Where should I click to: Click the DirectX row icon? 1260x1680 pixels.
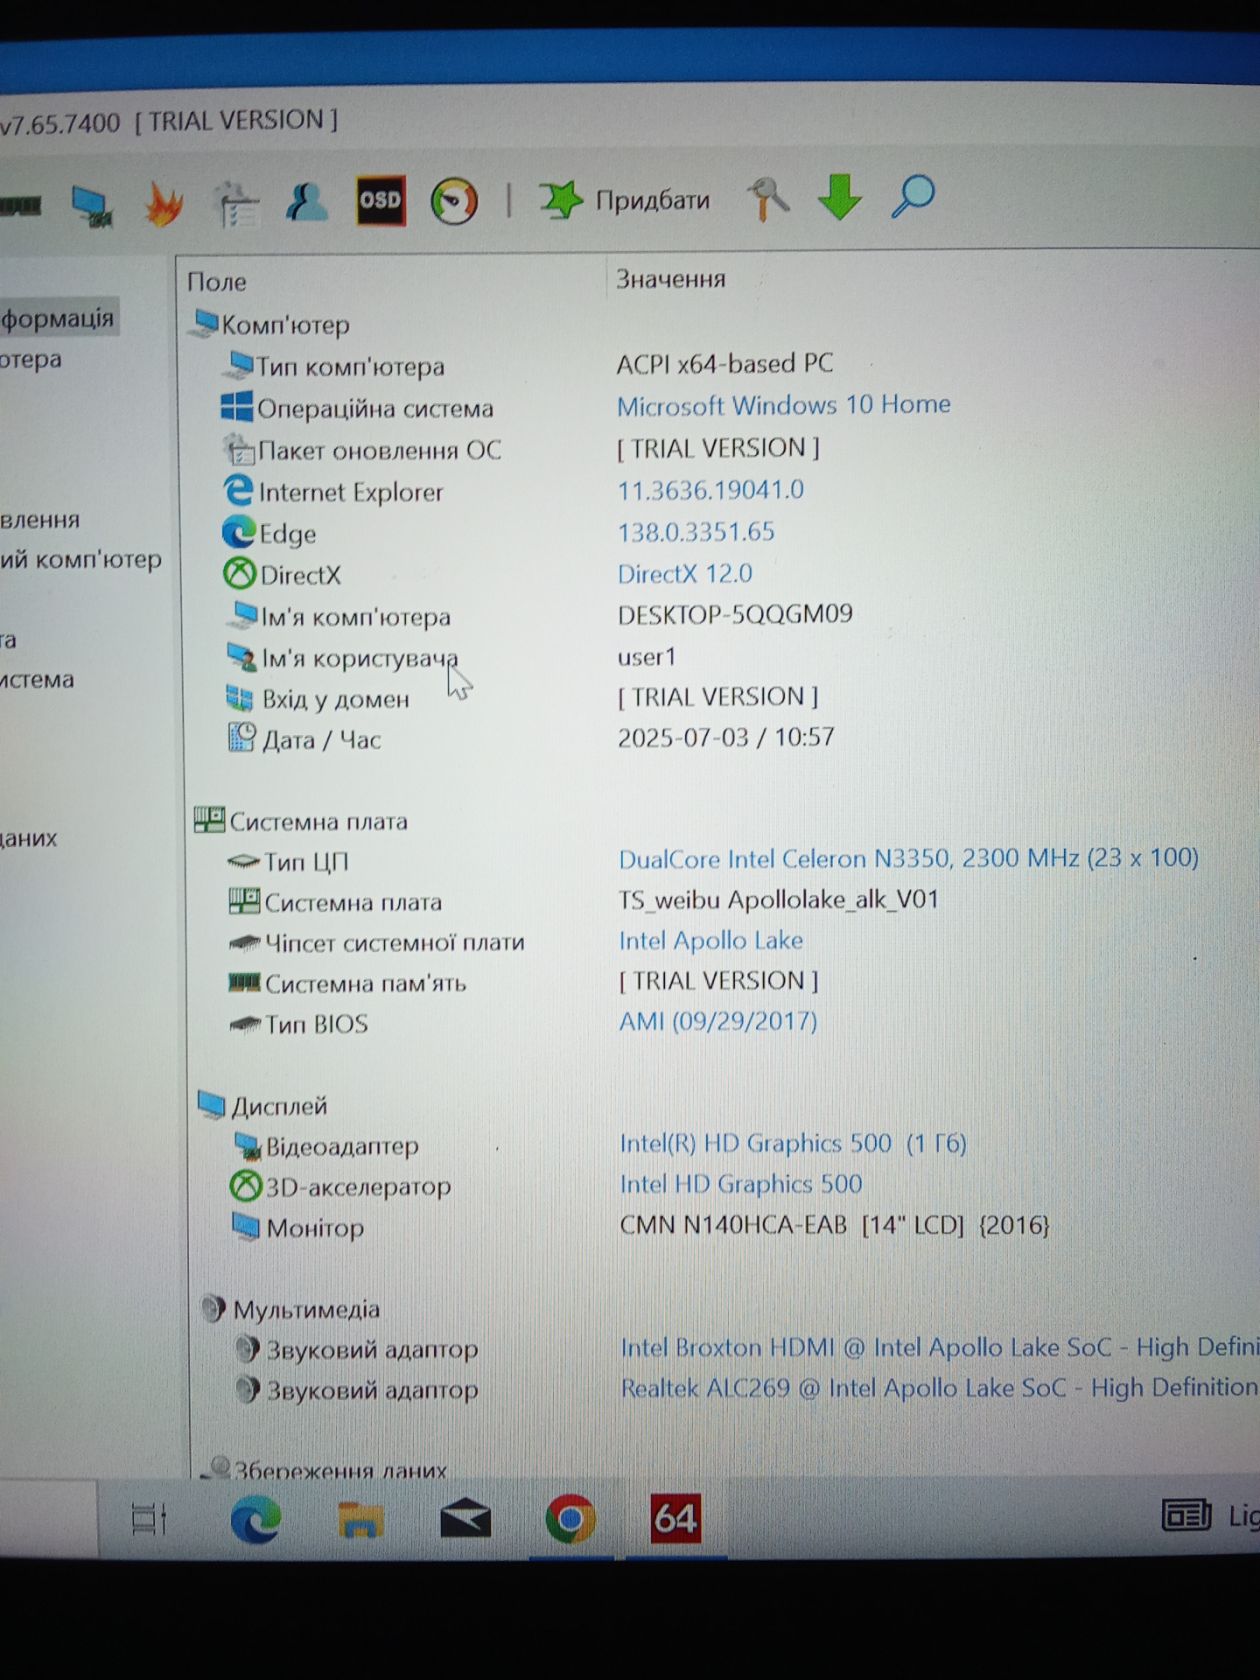(x=240, y=574)
